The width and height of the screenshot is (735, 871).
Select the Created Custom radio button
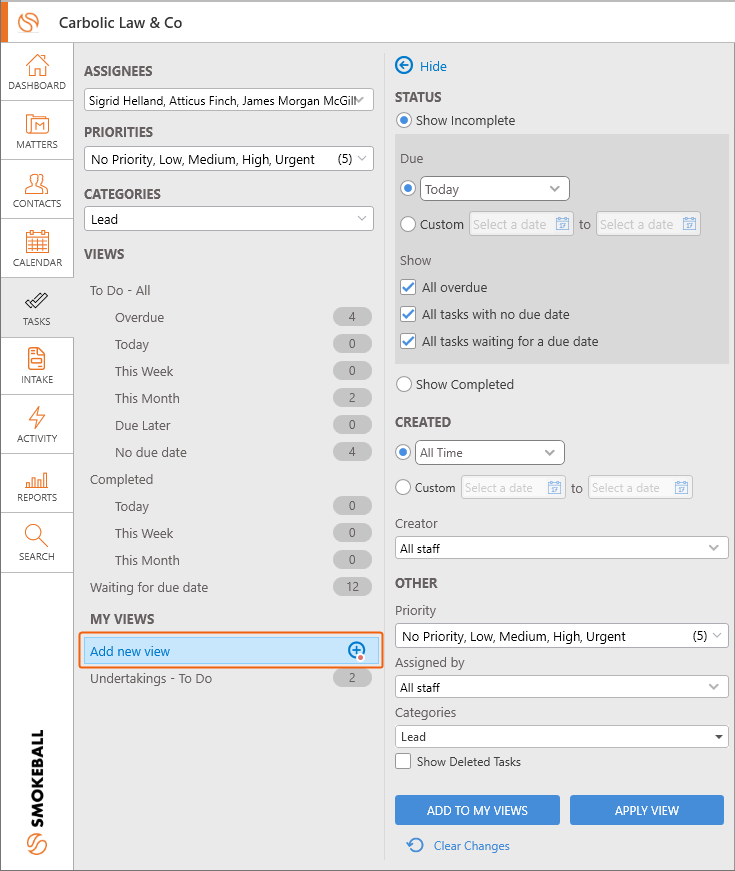[403, 487]
